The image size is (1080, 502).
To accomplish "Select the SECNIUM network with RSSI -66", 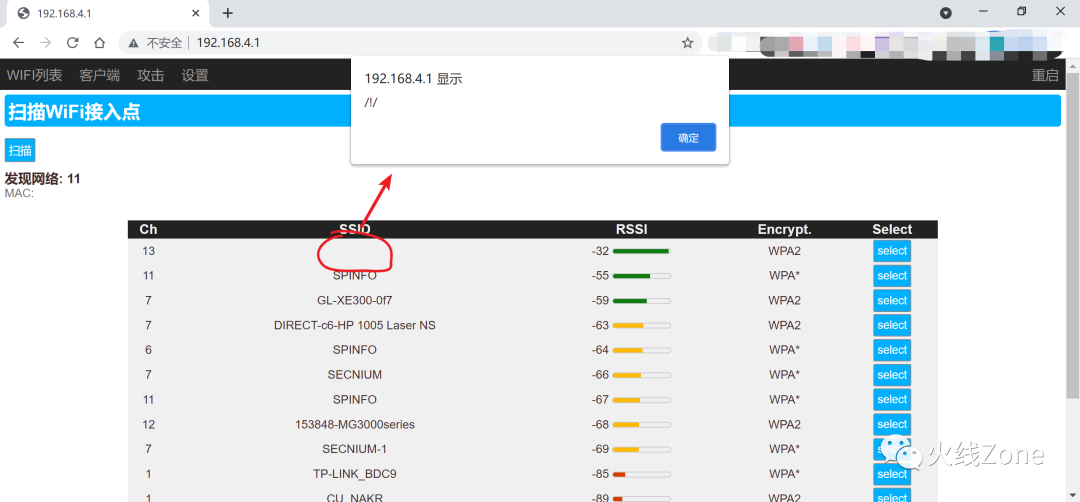I will [892, 375].
